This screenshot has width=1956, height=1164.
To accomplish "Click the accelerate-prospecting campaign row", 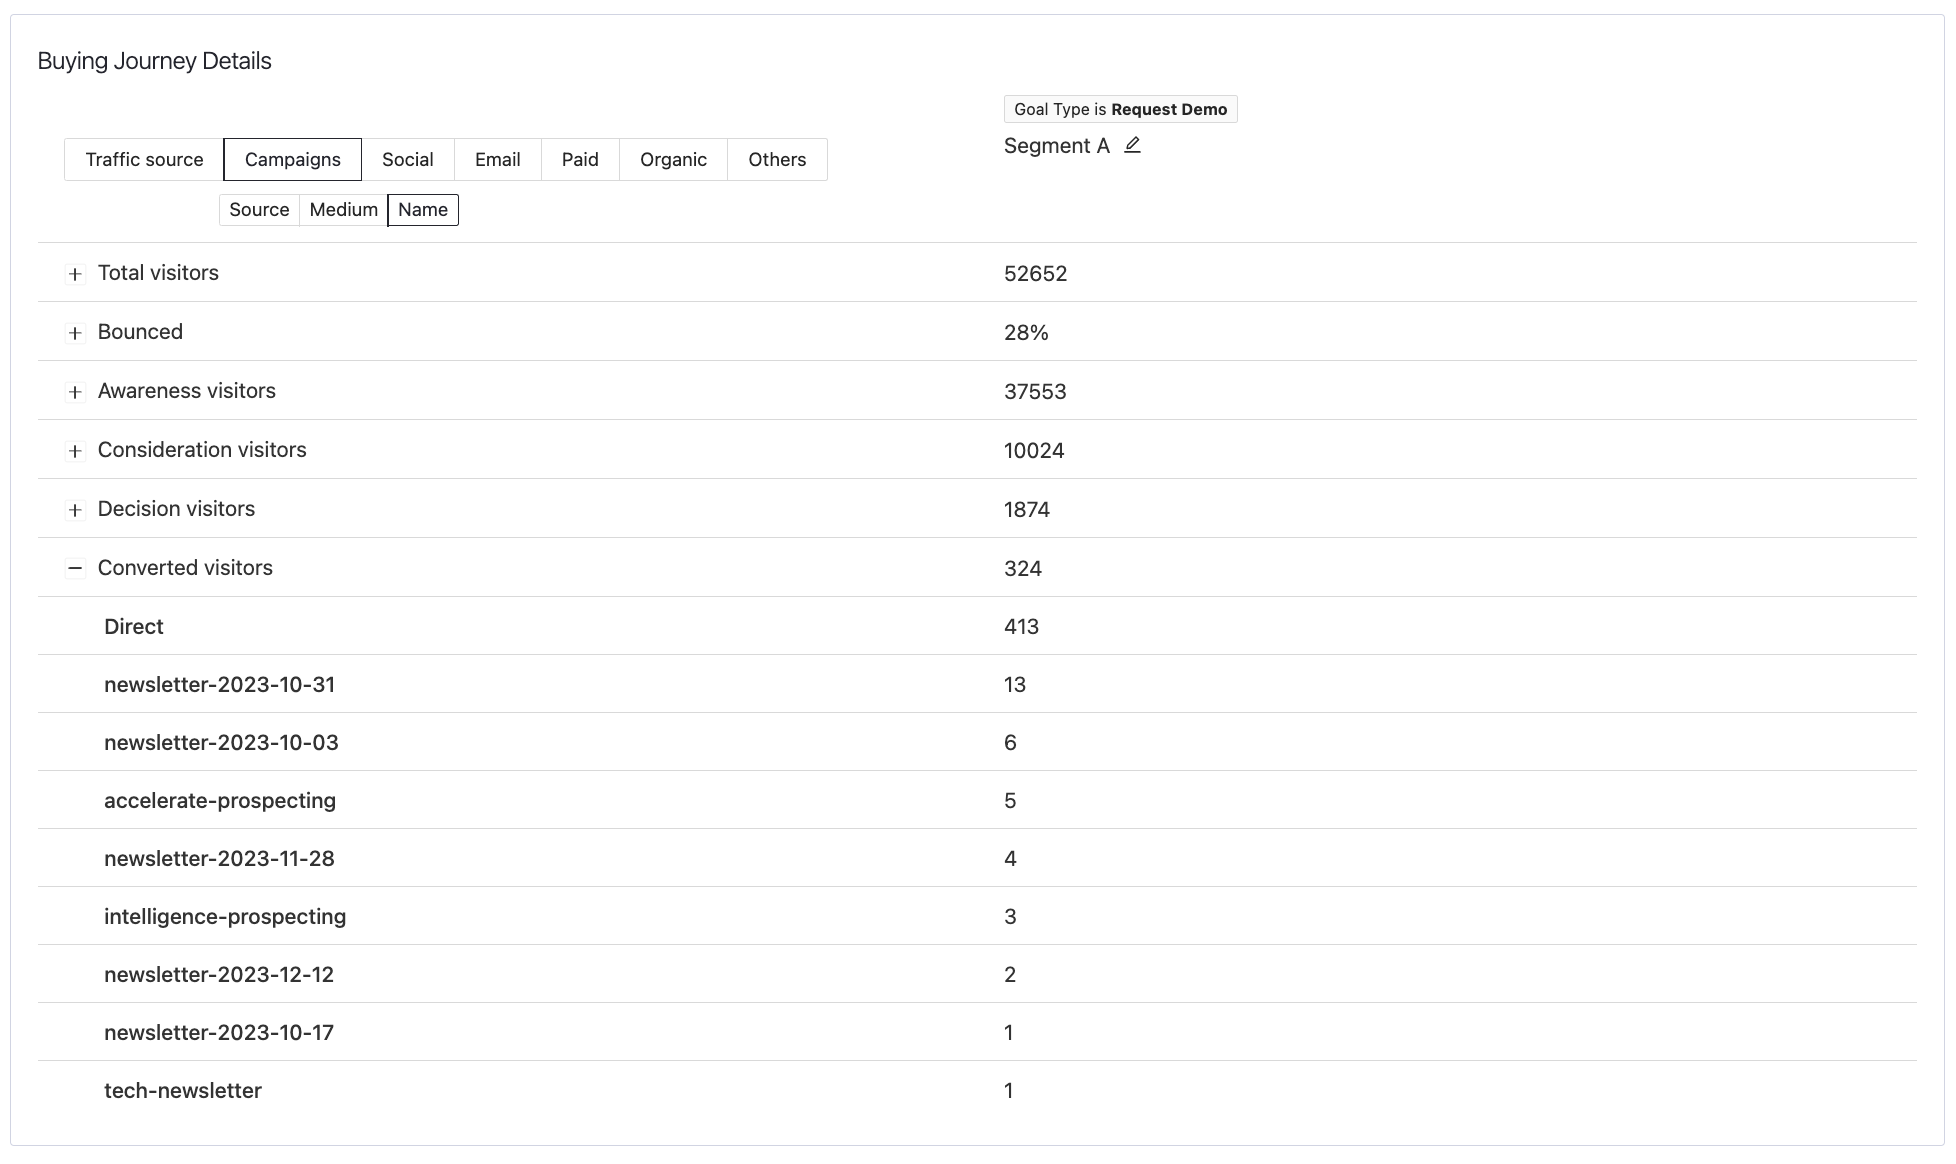I will tap(219, 801).
